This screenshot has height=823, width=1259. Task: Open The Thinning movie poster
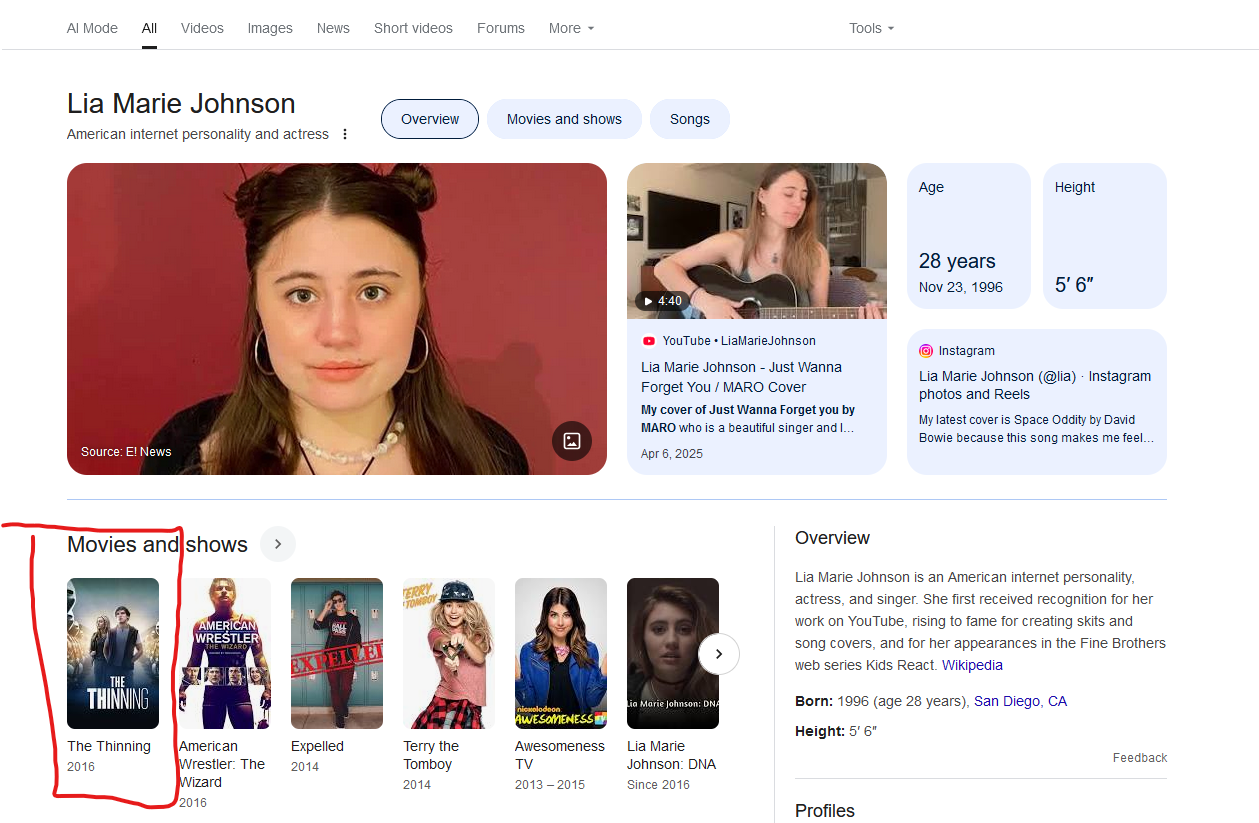(x=113, y=653)
